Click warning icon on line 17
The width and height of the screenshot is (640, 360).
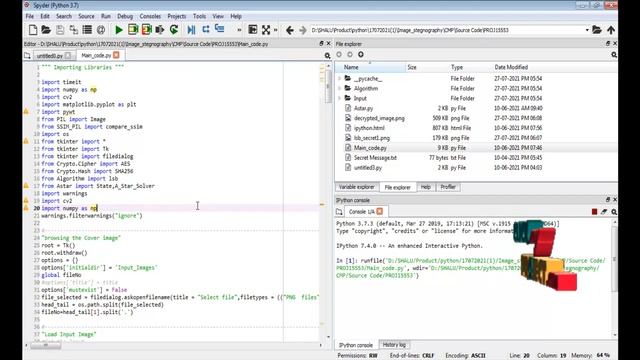coord(26,186)
